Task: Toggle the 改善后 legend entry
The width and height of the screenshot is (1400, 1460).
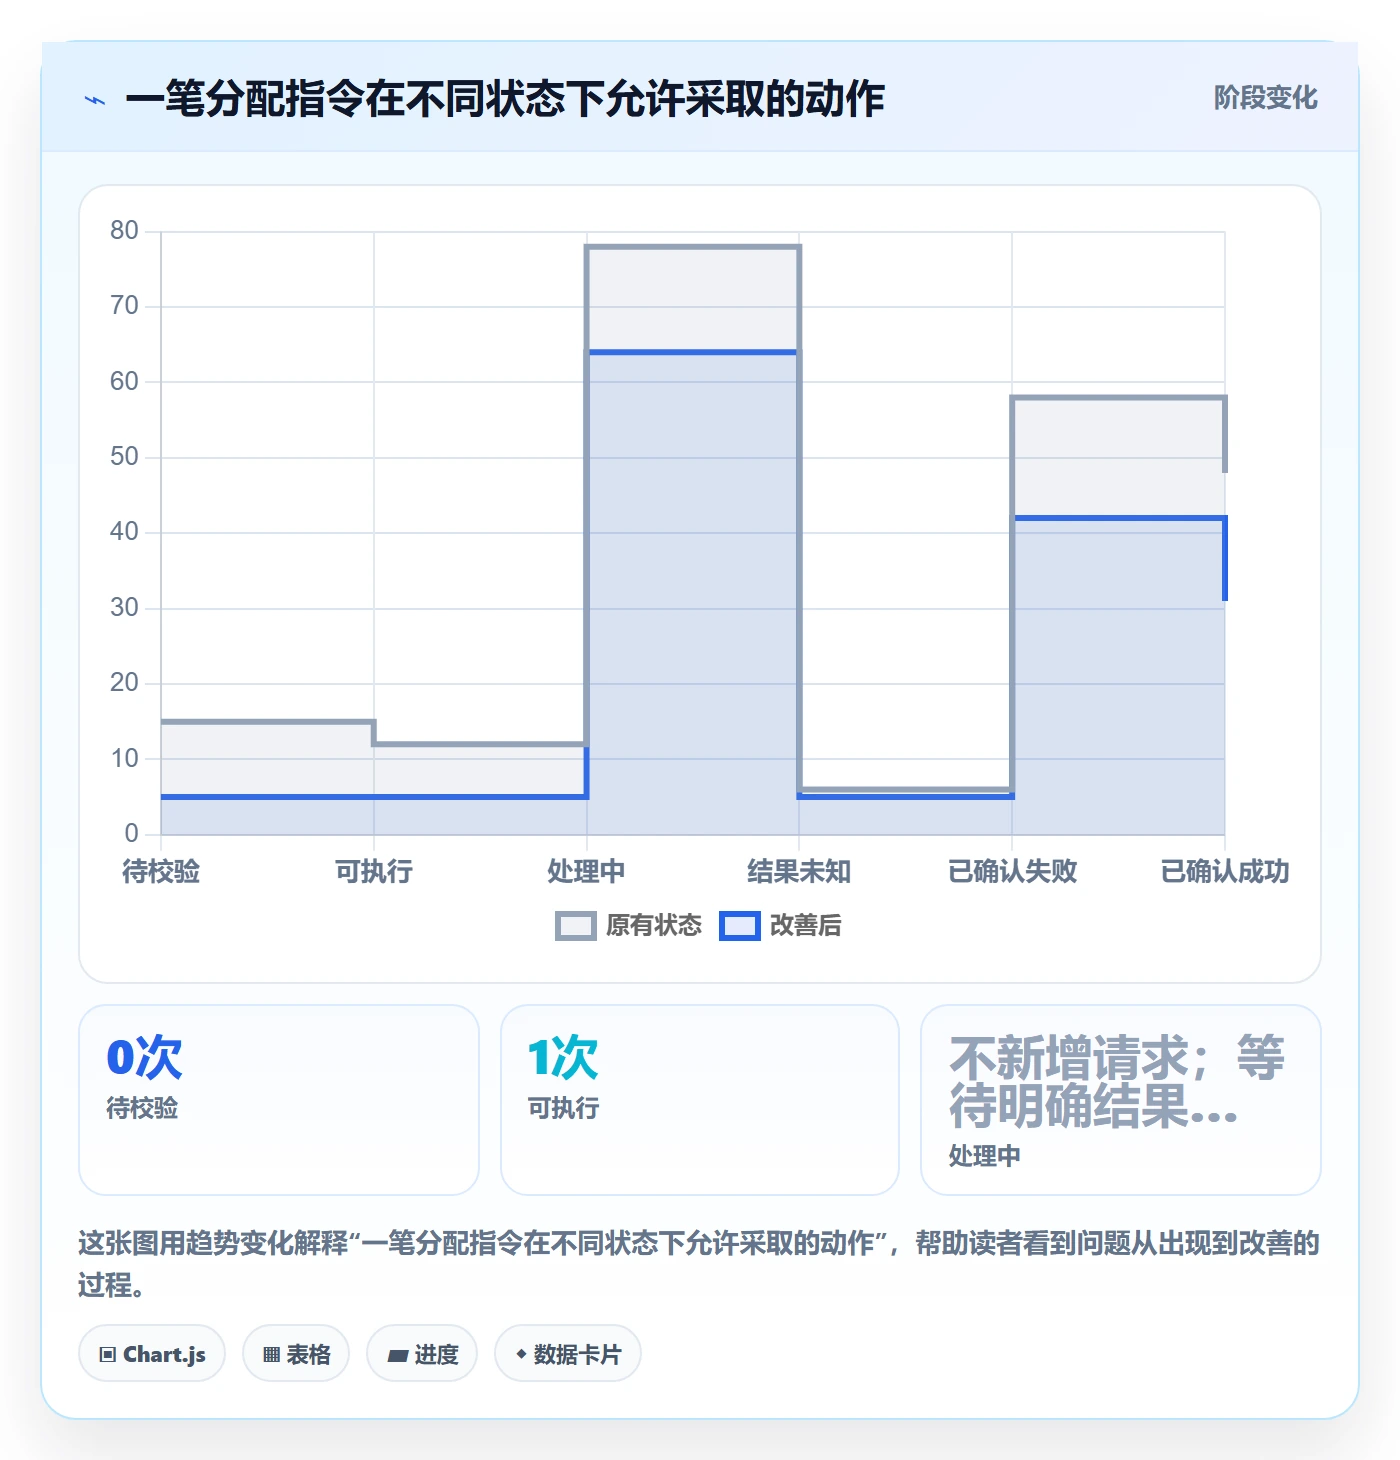Action: [781, 926]
